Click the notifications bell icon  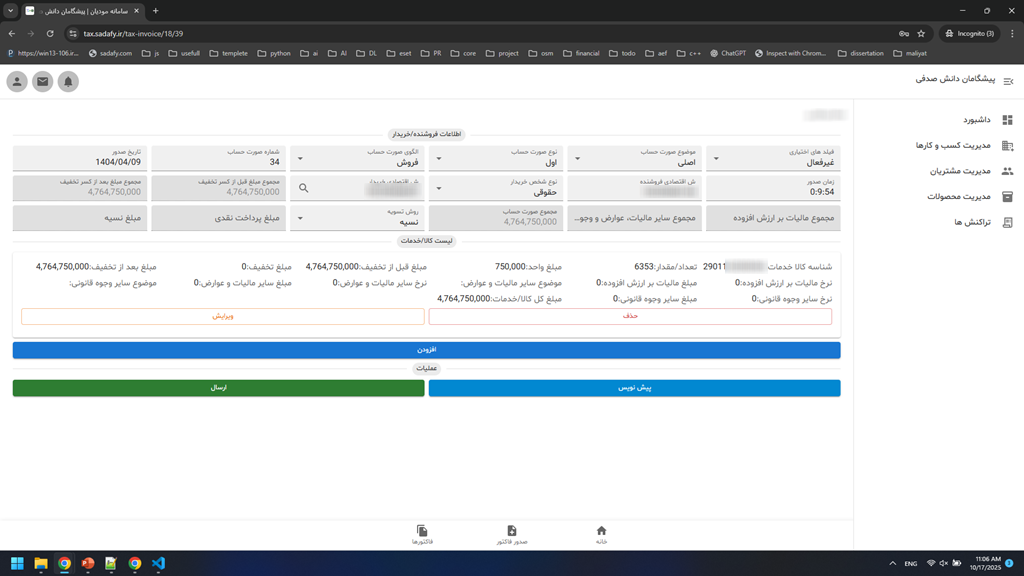click(x=68, y=82)
